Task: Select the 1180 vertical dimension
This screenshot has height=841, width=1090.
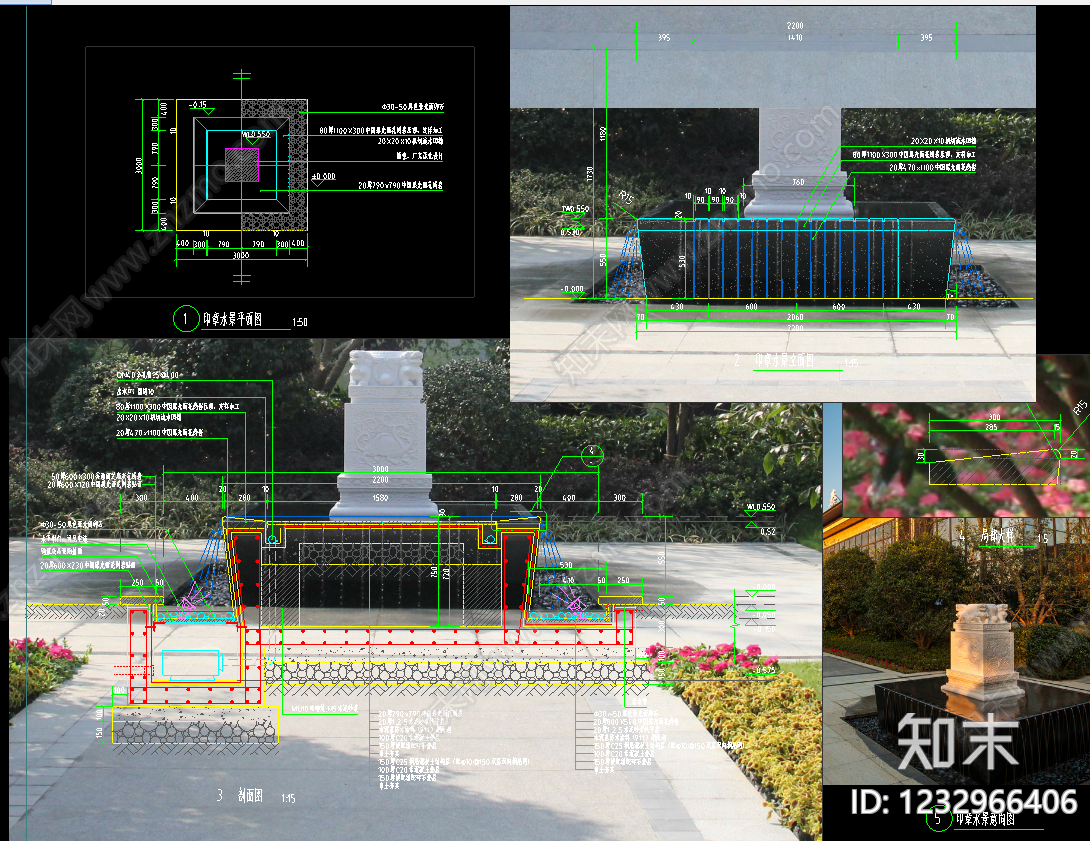Action: (603, 133)
